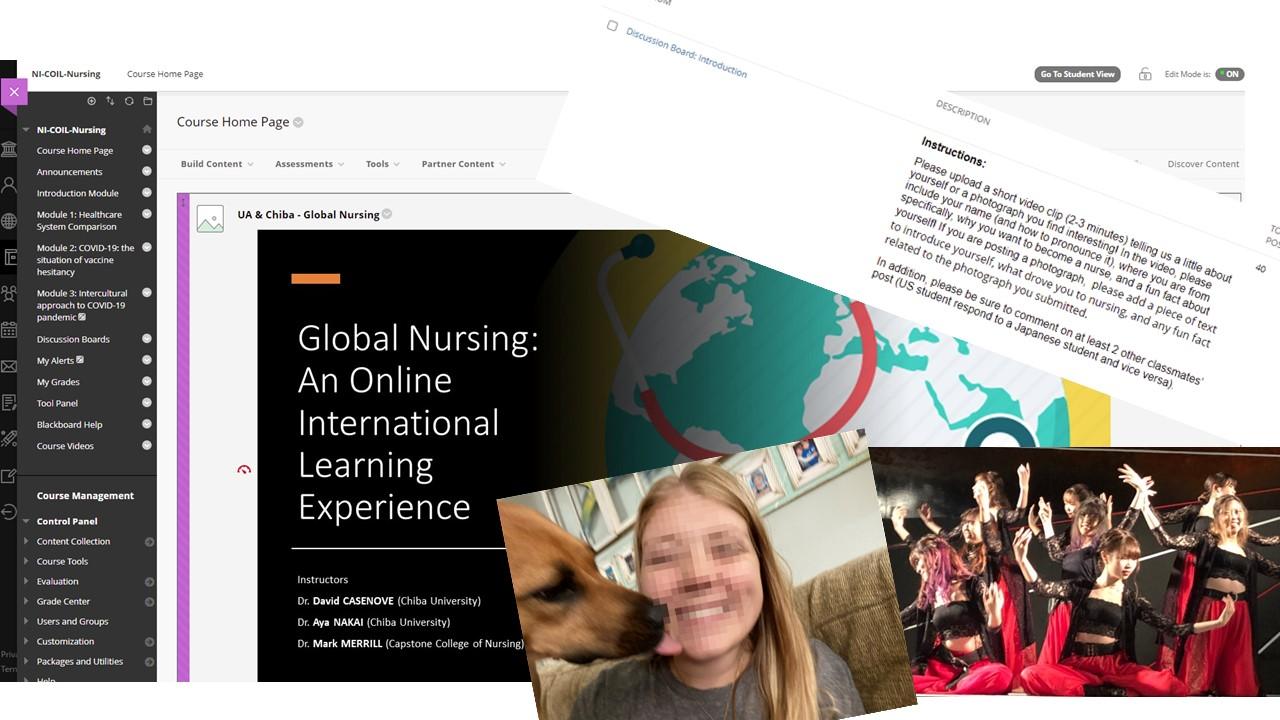The height and width of the screenshot is (720, 1280).
Task: Open the Assessments dropdown
Action: click(310, 164)
